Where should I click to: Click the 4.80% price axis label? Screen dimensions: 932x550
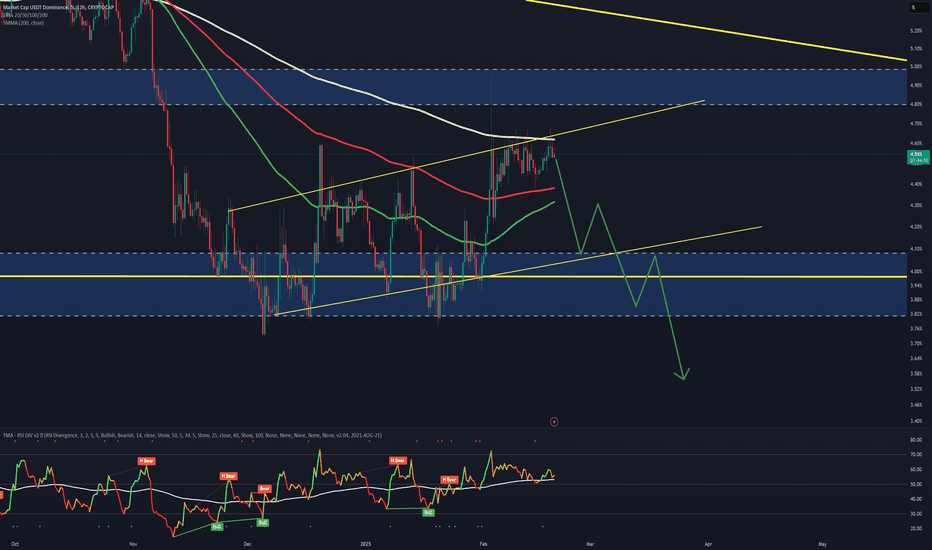[916, 104]
